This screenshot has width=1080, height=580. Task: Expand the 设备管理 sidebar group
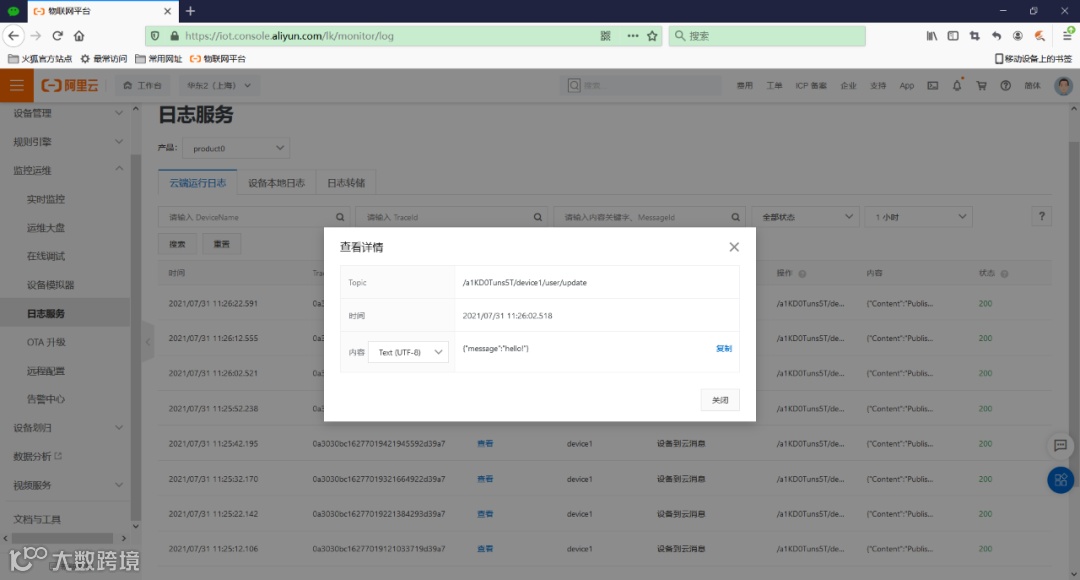click(68, 113)
